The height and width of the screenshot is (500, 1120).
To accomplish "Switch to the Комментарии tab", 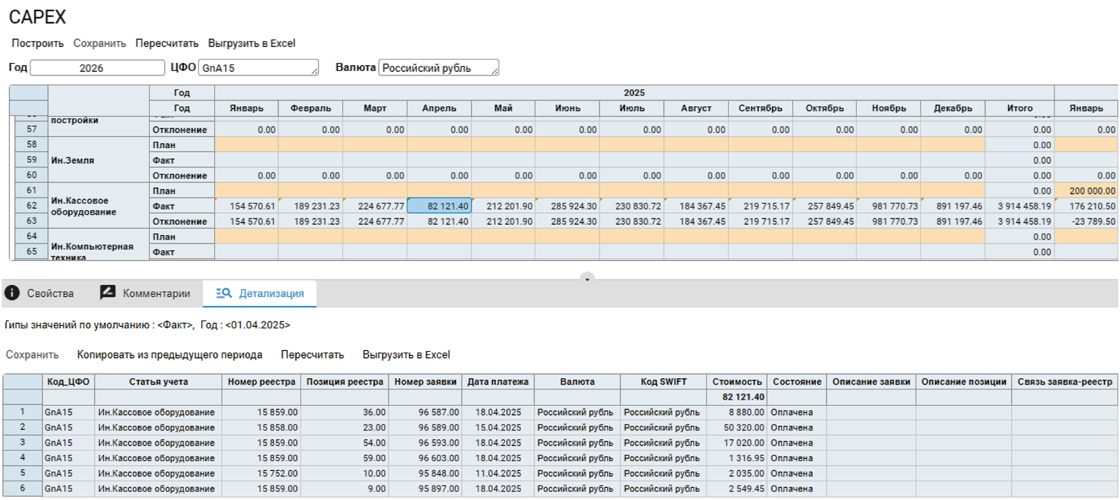I will tap(155, 293).
